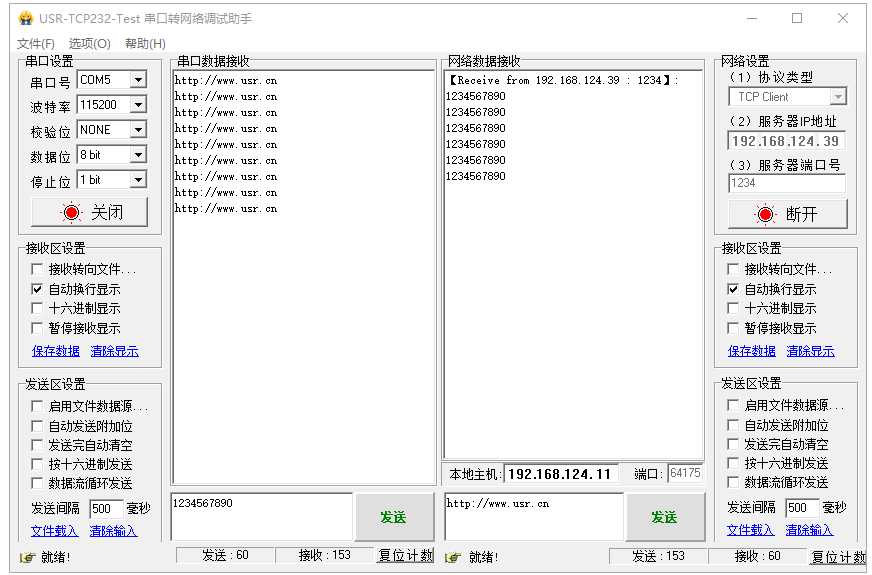
Task: Click the network 发送间隔 500 field
Action: [802, 507]
